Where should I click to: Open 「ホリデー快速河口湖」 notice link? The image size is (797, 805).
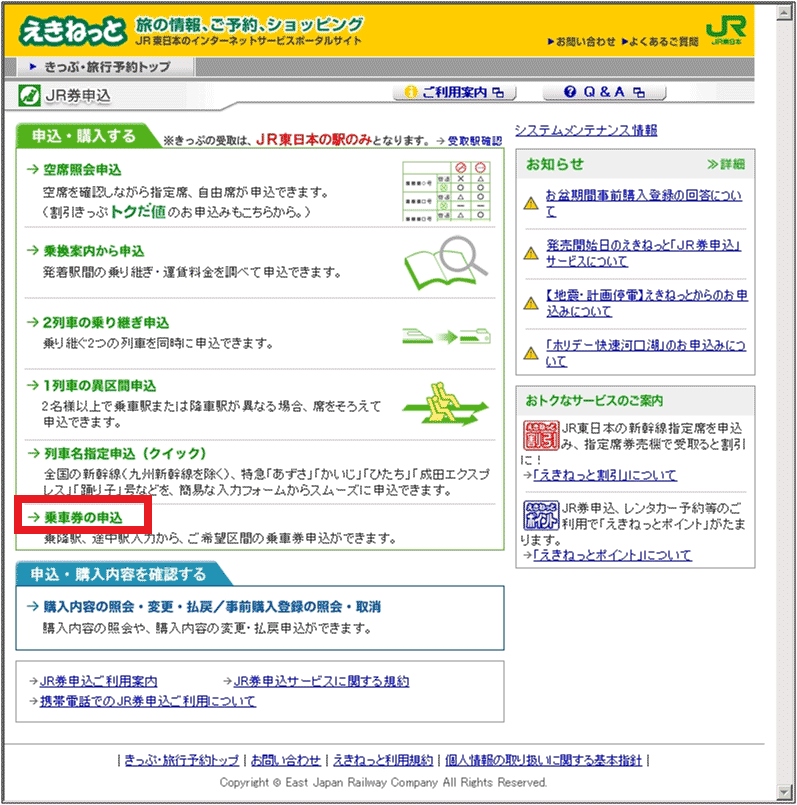coord(646,353)
